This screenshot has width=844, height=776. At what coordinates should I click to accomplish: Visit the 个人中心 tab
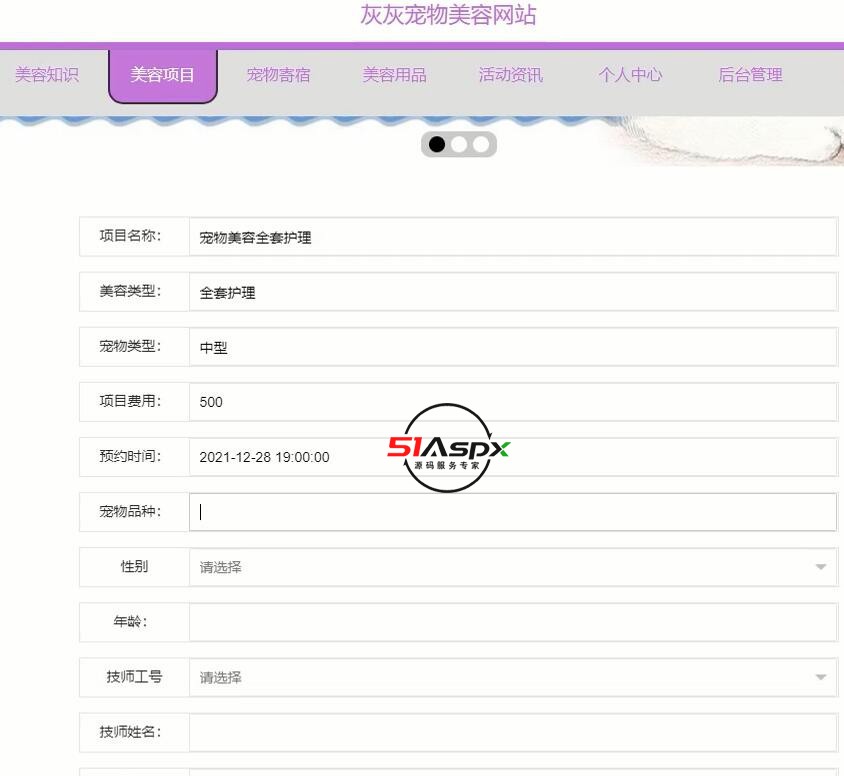pyautogui.click(x=630, y=75)
